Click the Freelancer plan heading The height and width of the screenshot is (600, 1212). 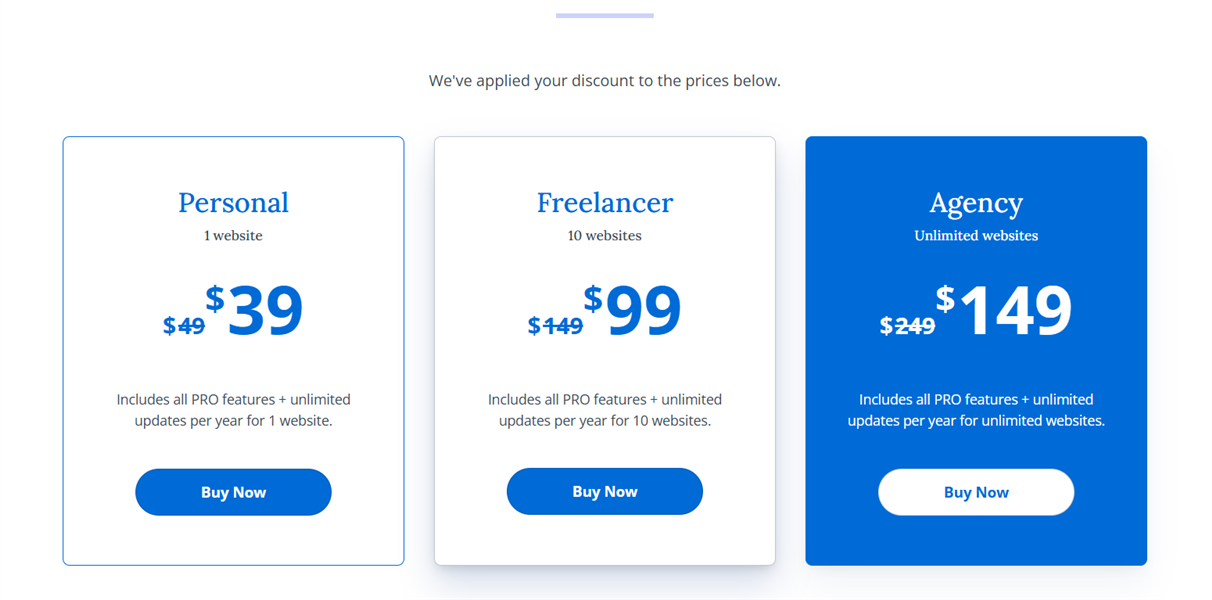(x=605, y=203)
